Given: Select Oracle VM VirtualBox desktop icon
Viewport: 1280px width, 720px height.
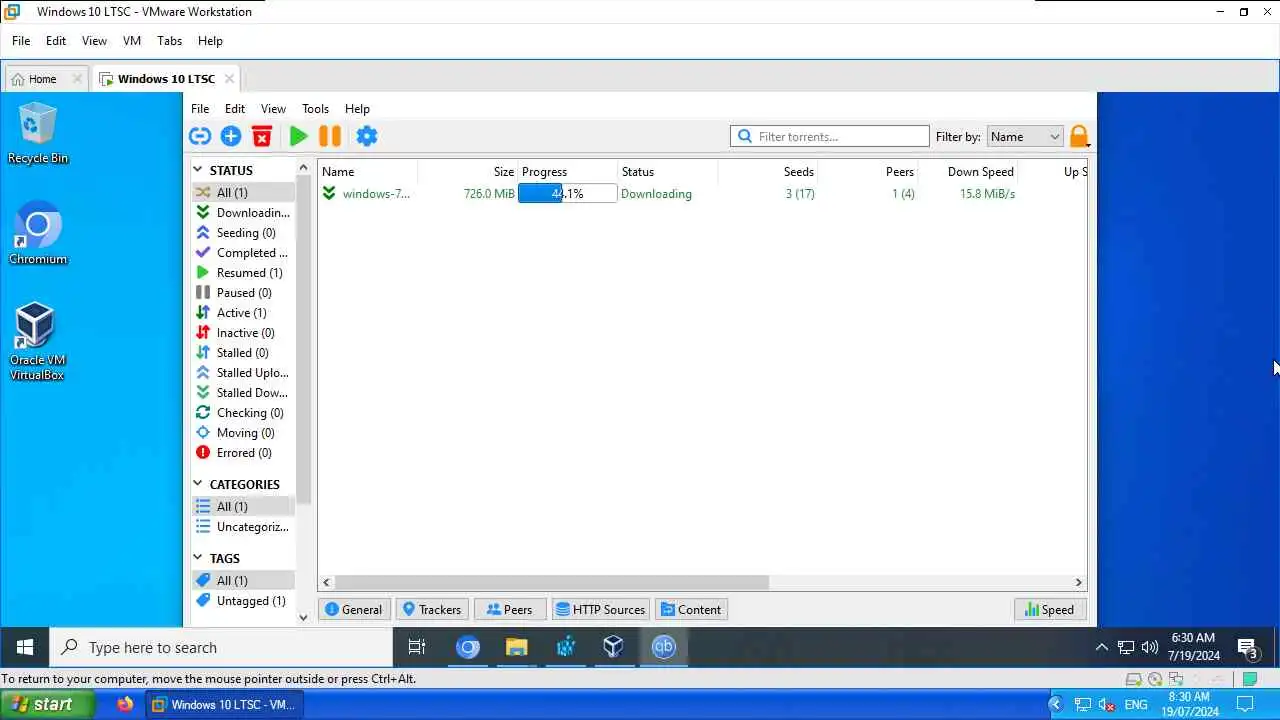Looking at the screenshot, I should click(x=38, y=342).
